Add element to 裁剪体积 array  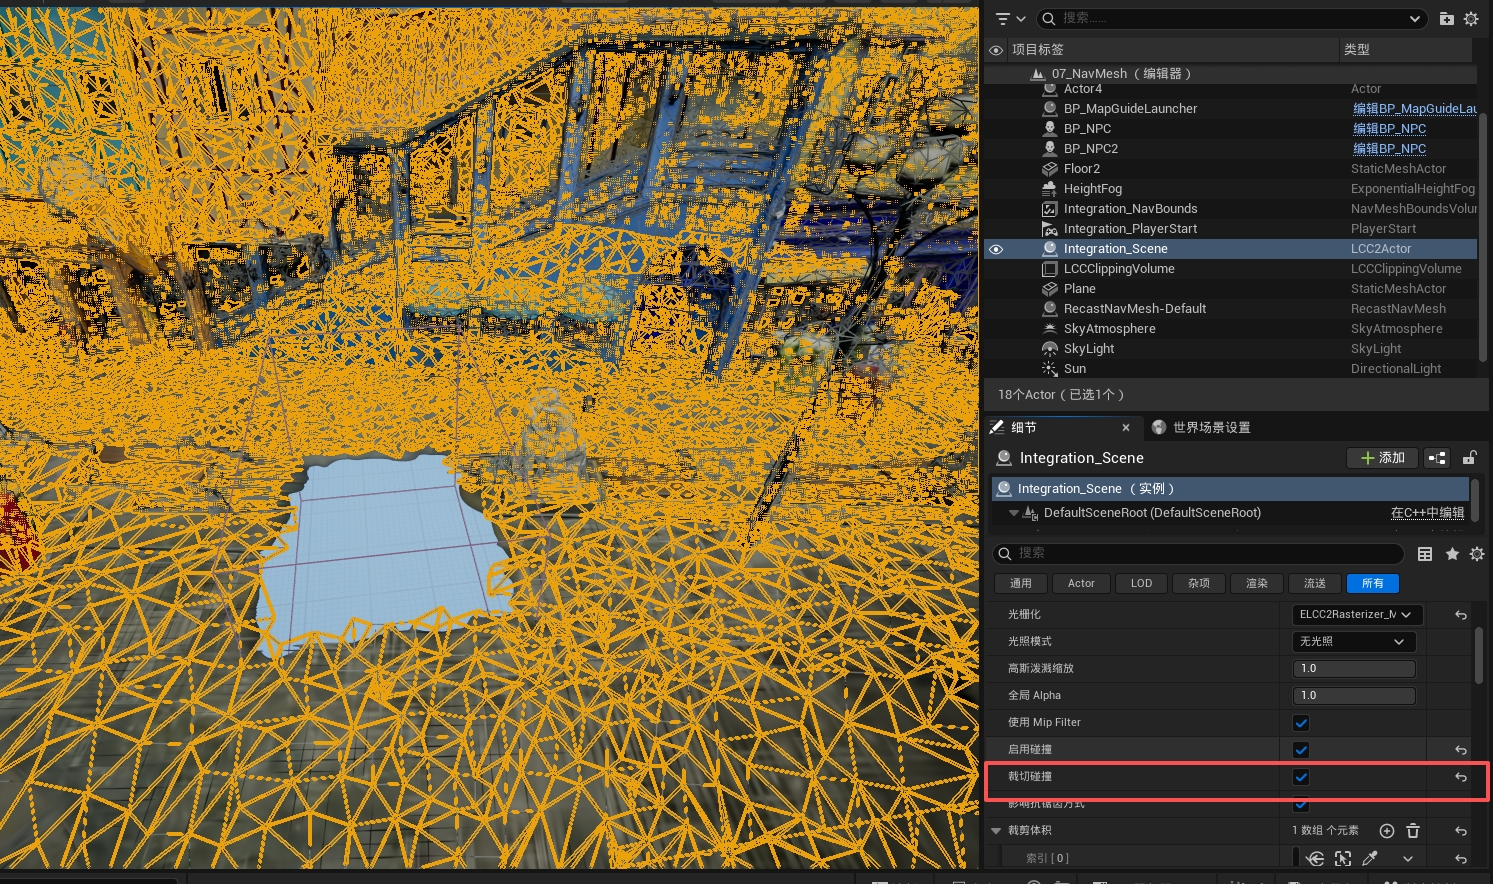[x=1387, y=831]
